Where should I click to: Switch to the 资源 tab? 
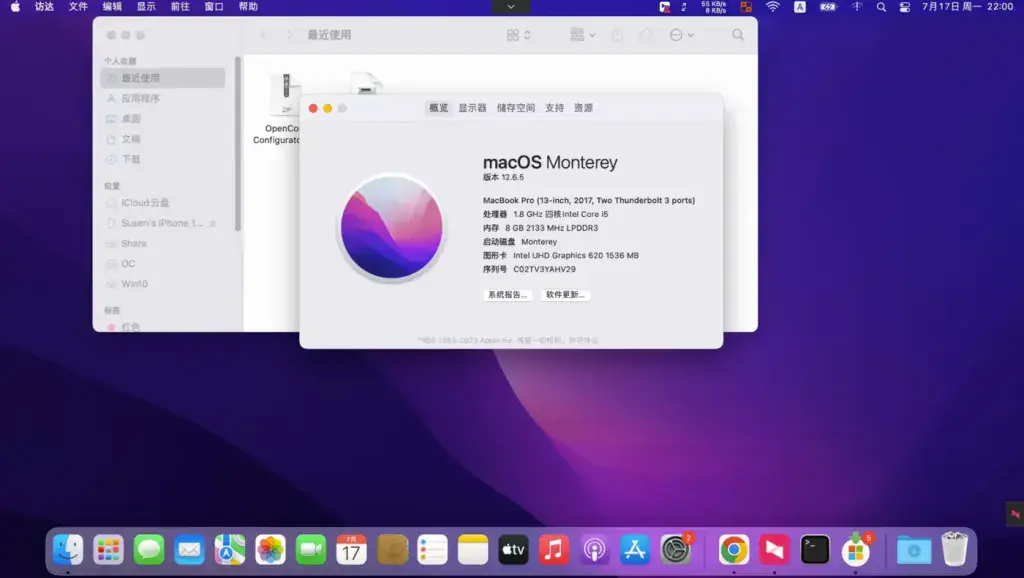[583, 108]
